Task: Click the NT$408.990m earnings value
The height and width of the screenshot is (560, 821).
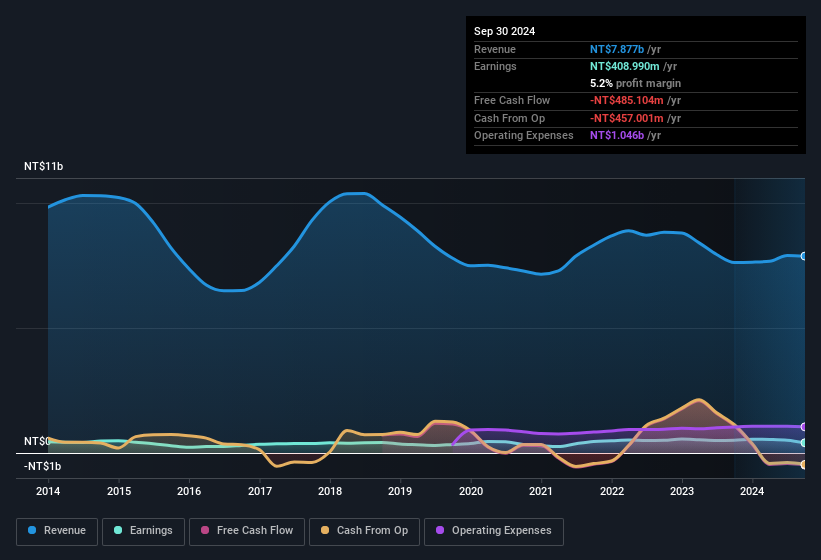Action: click(625, 66)
